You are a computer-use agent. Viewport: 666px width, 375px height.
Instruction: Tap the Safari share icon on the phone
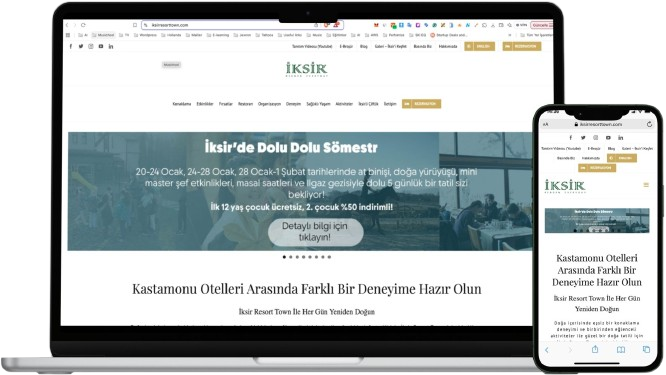(595, 349)
